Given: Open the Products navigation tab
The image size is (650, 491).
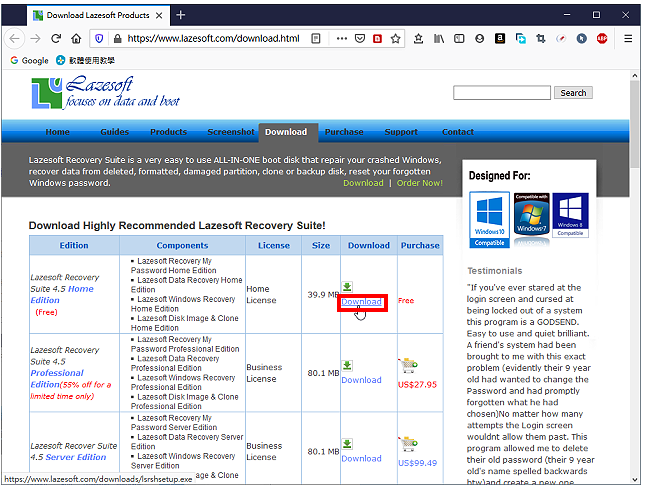Looking at the screenshot, I should point(168,132).
